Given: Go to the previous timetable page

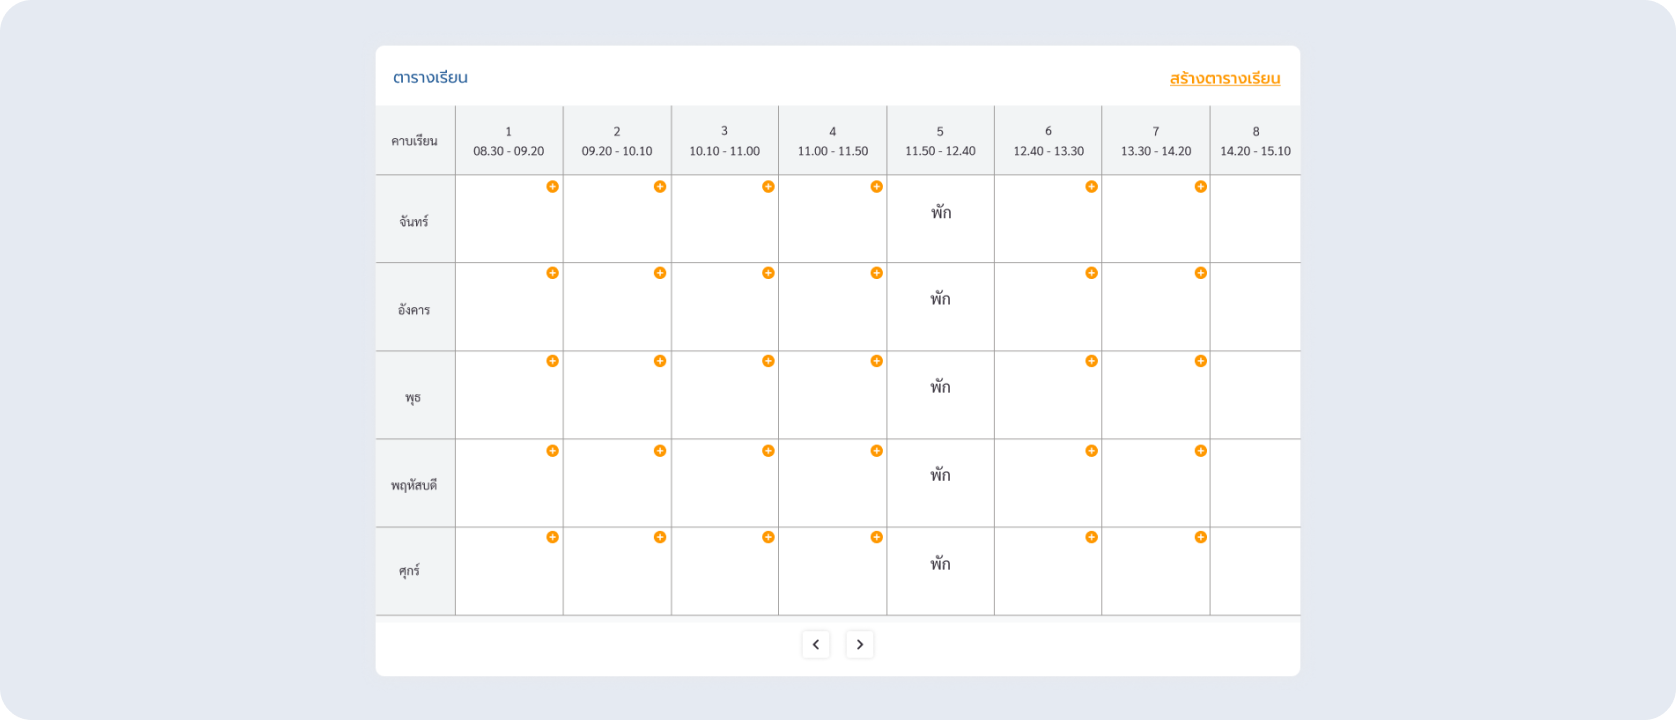Looking at the screenshot, I should click(816, 644).
